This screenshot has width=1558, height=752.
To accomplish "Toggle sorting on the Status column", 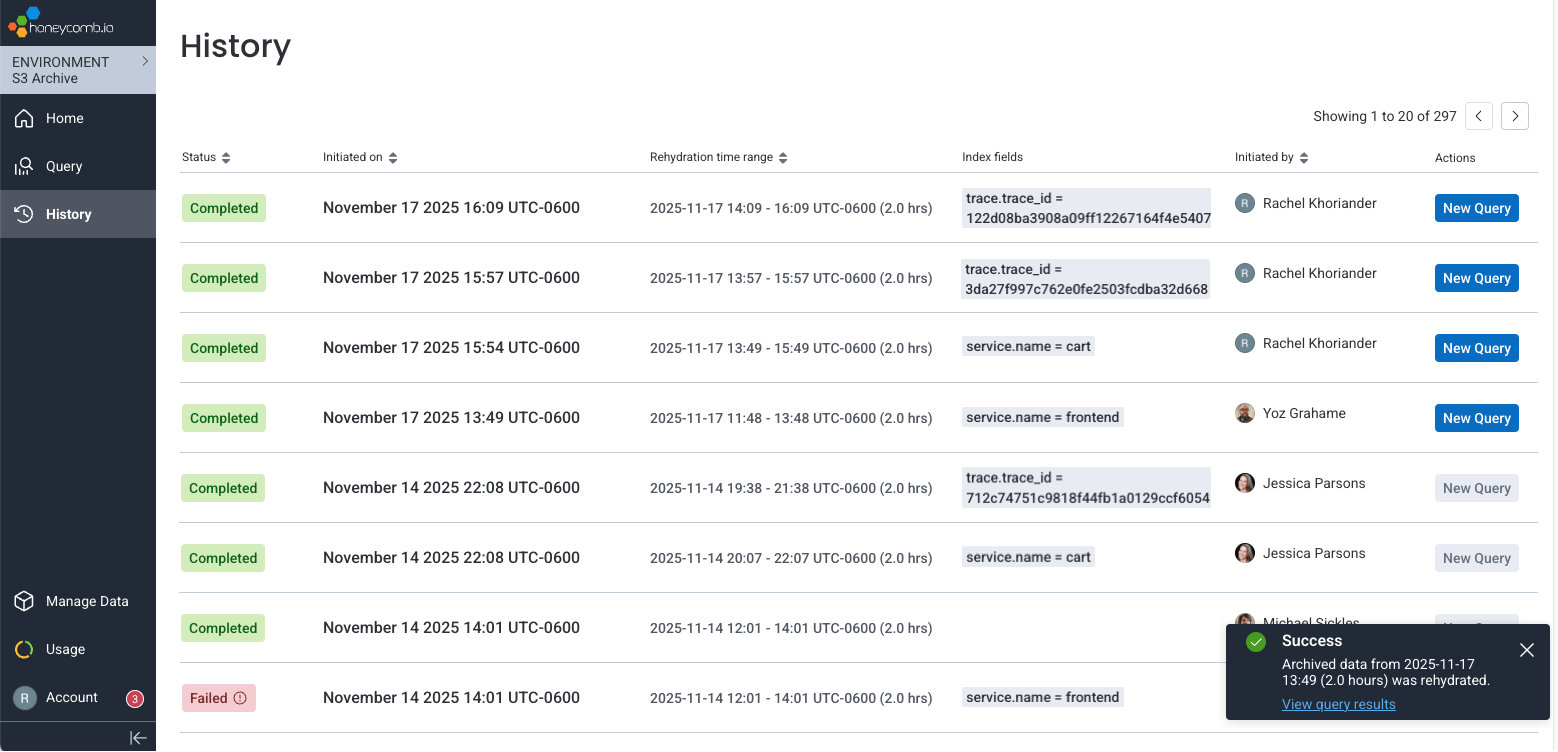I will coord(228,157).
